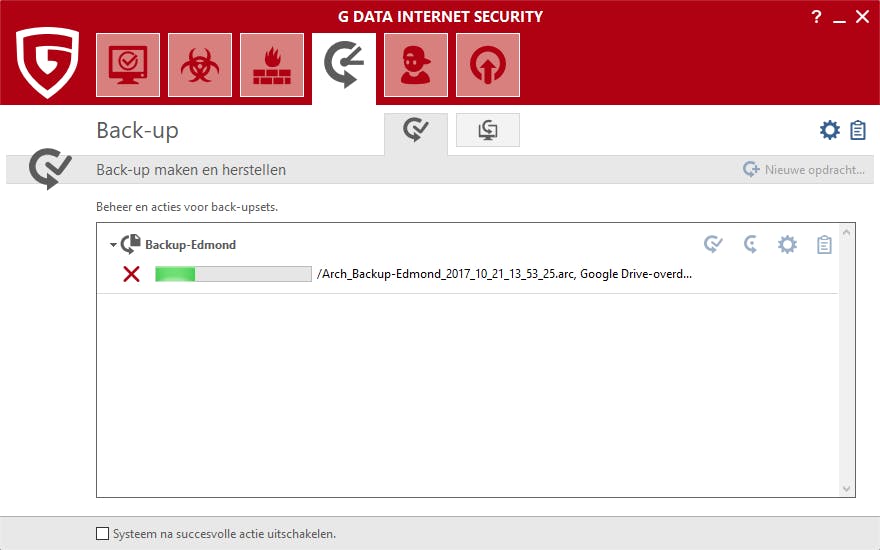
Task: Open back-up logs clipboard icon at top
Action: [x=858, y=130]
